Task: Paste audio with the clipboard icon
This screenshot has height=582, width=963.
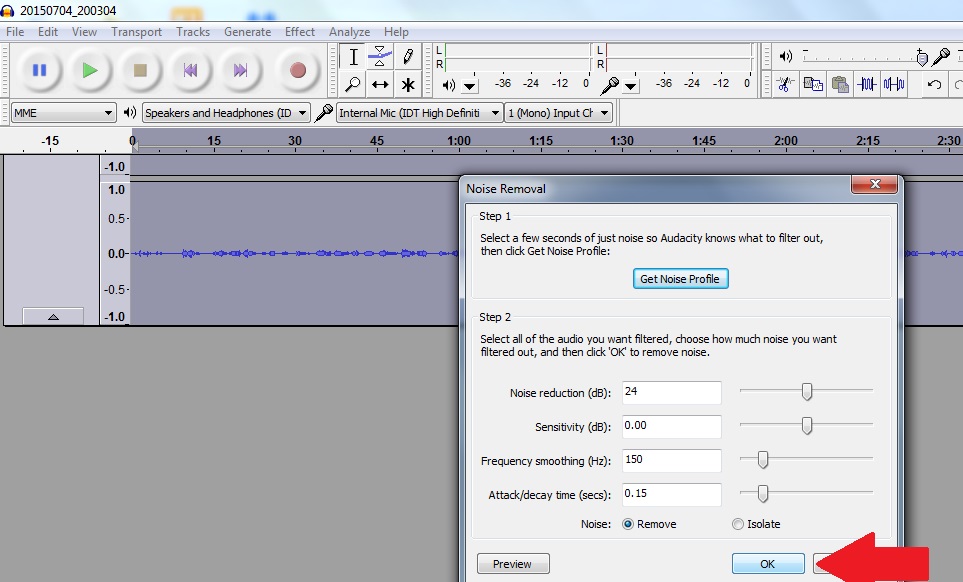Action: 840,84
